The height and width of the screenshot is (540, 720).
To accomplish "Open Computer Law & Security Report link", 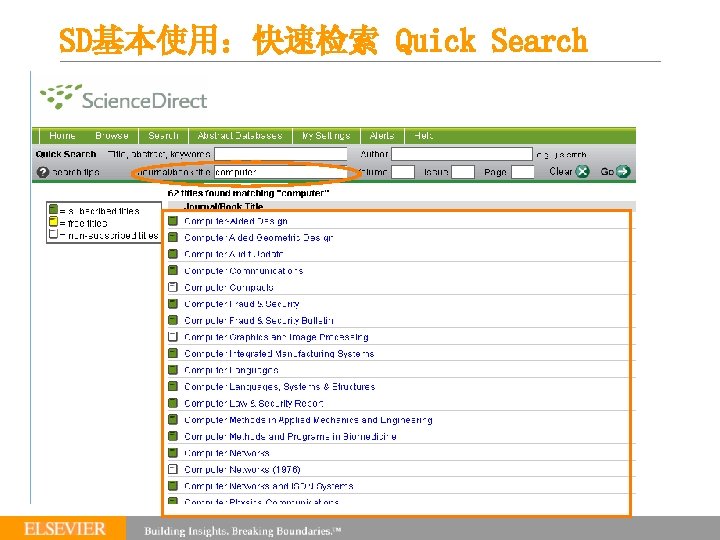I will tap(253, 403).
